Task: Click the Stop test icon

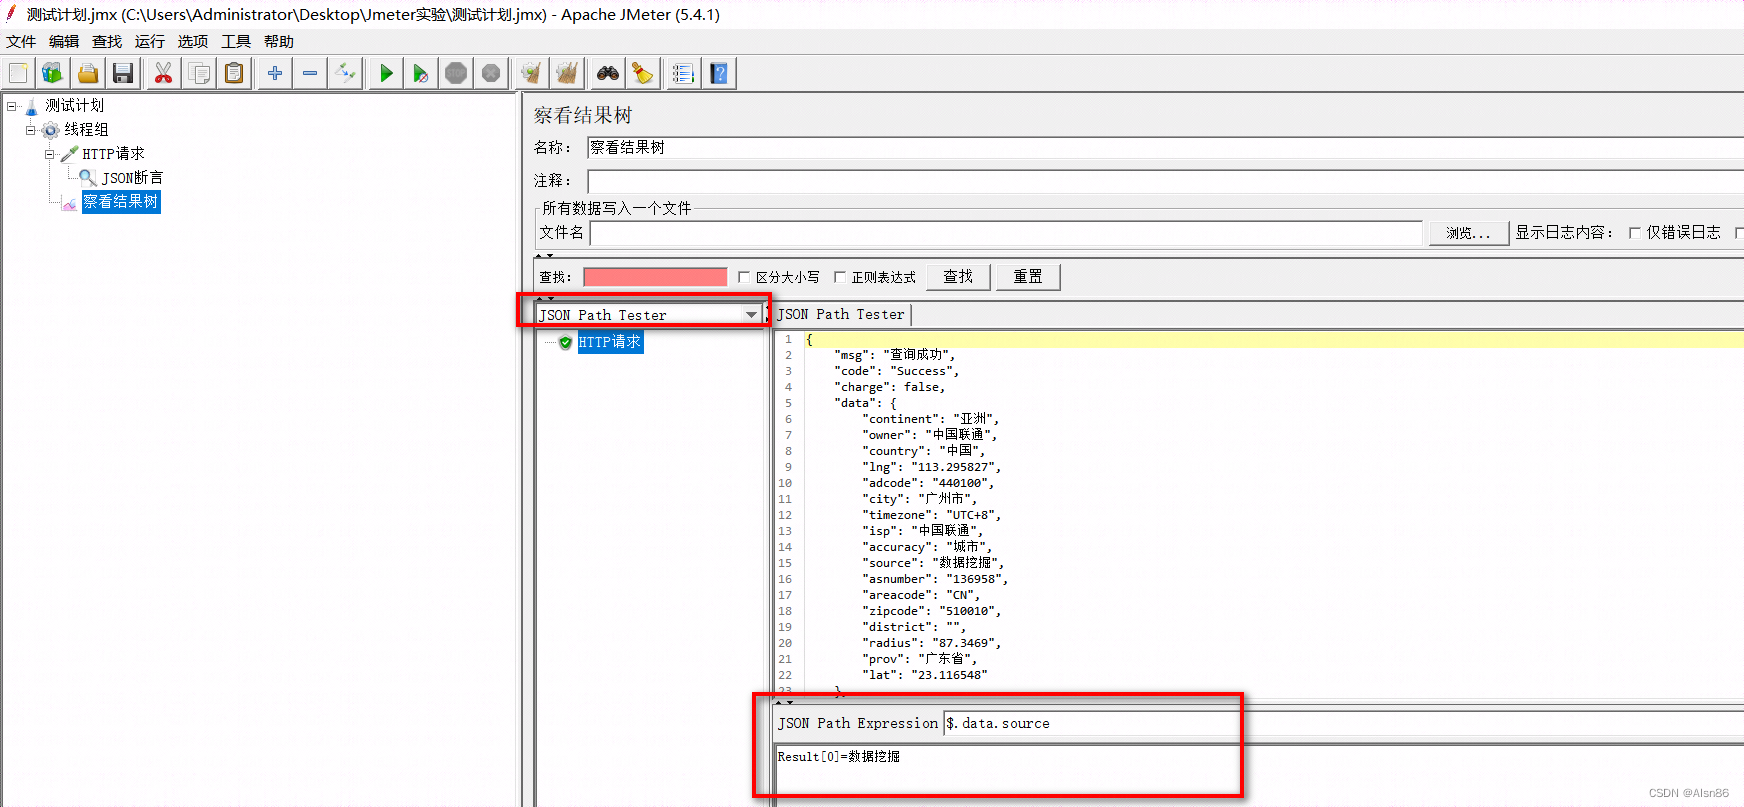Action: pyautogui.click(x=456, y=73)
